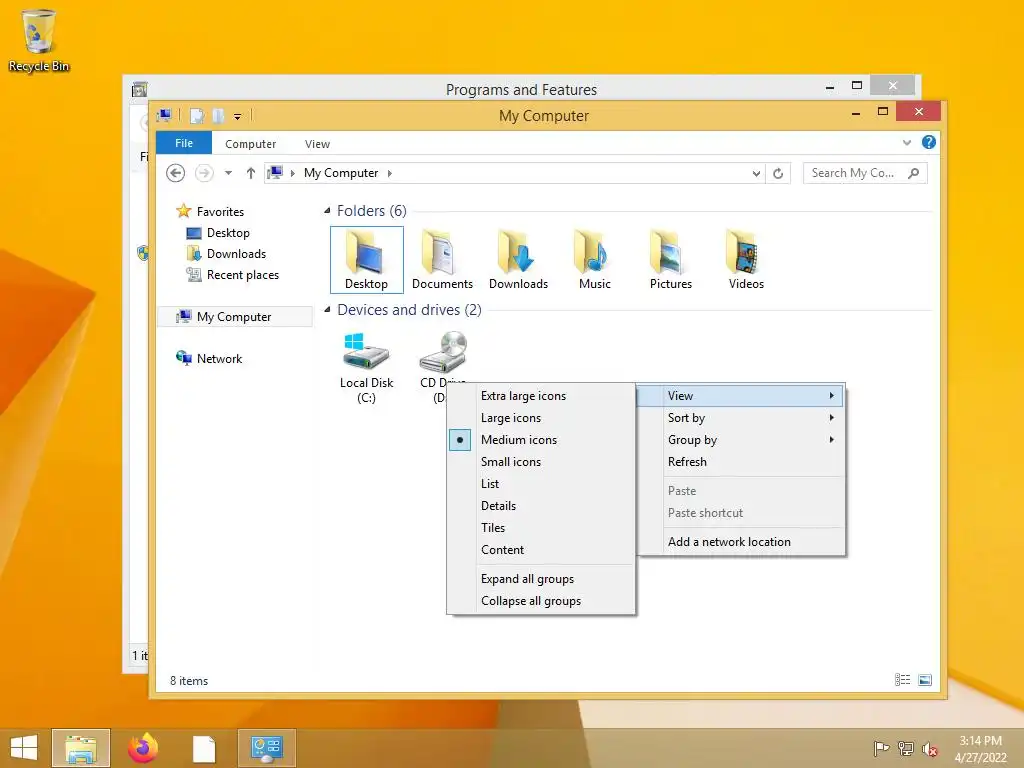1024x768 pixels.
Task: Choose Large icons view
Action: [x=541, y=418]
